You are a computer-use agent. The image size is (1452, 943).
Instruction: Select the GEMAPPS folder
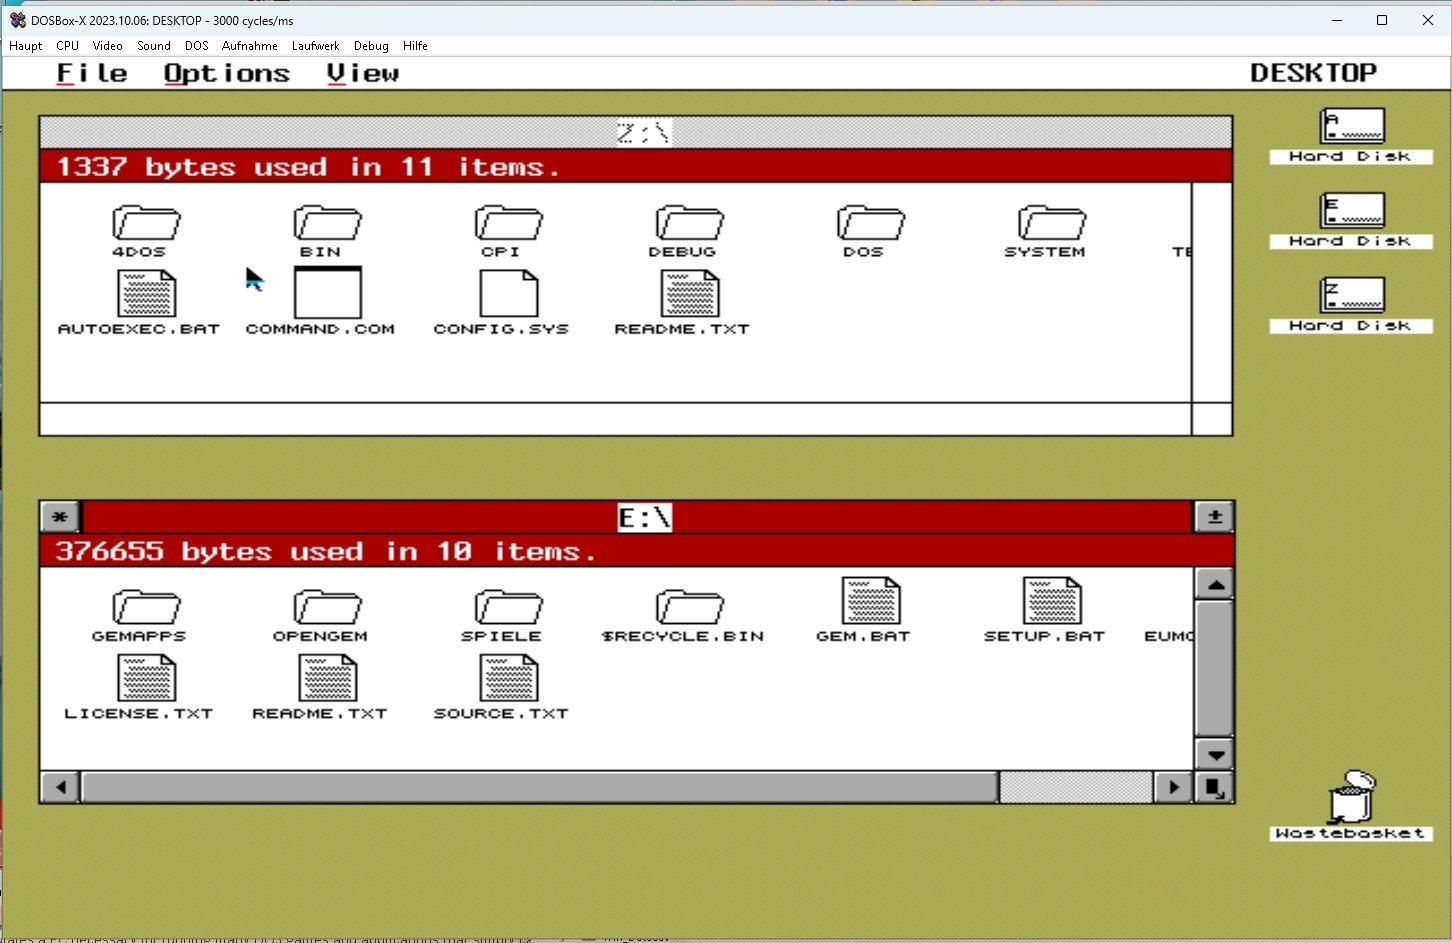pyautogui.click(x=146, y=607)
